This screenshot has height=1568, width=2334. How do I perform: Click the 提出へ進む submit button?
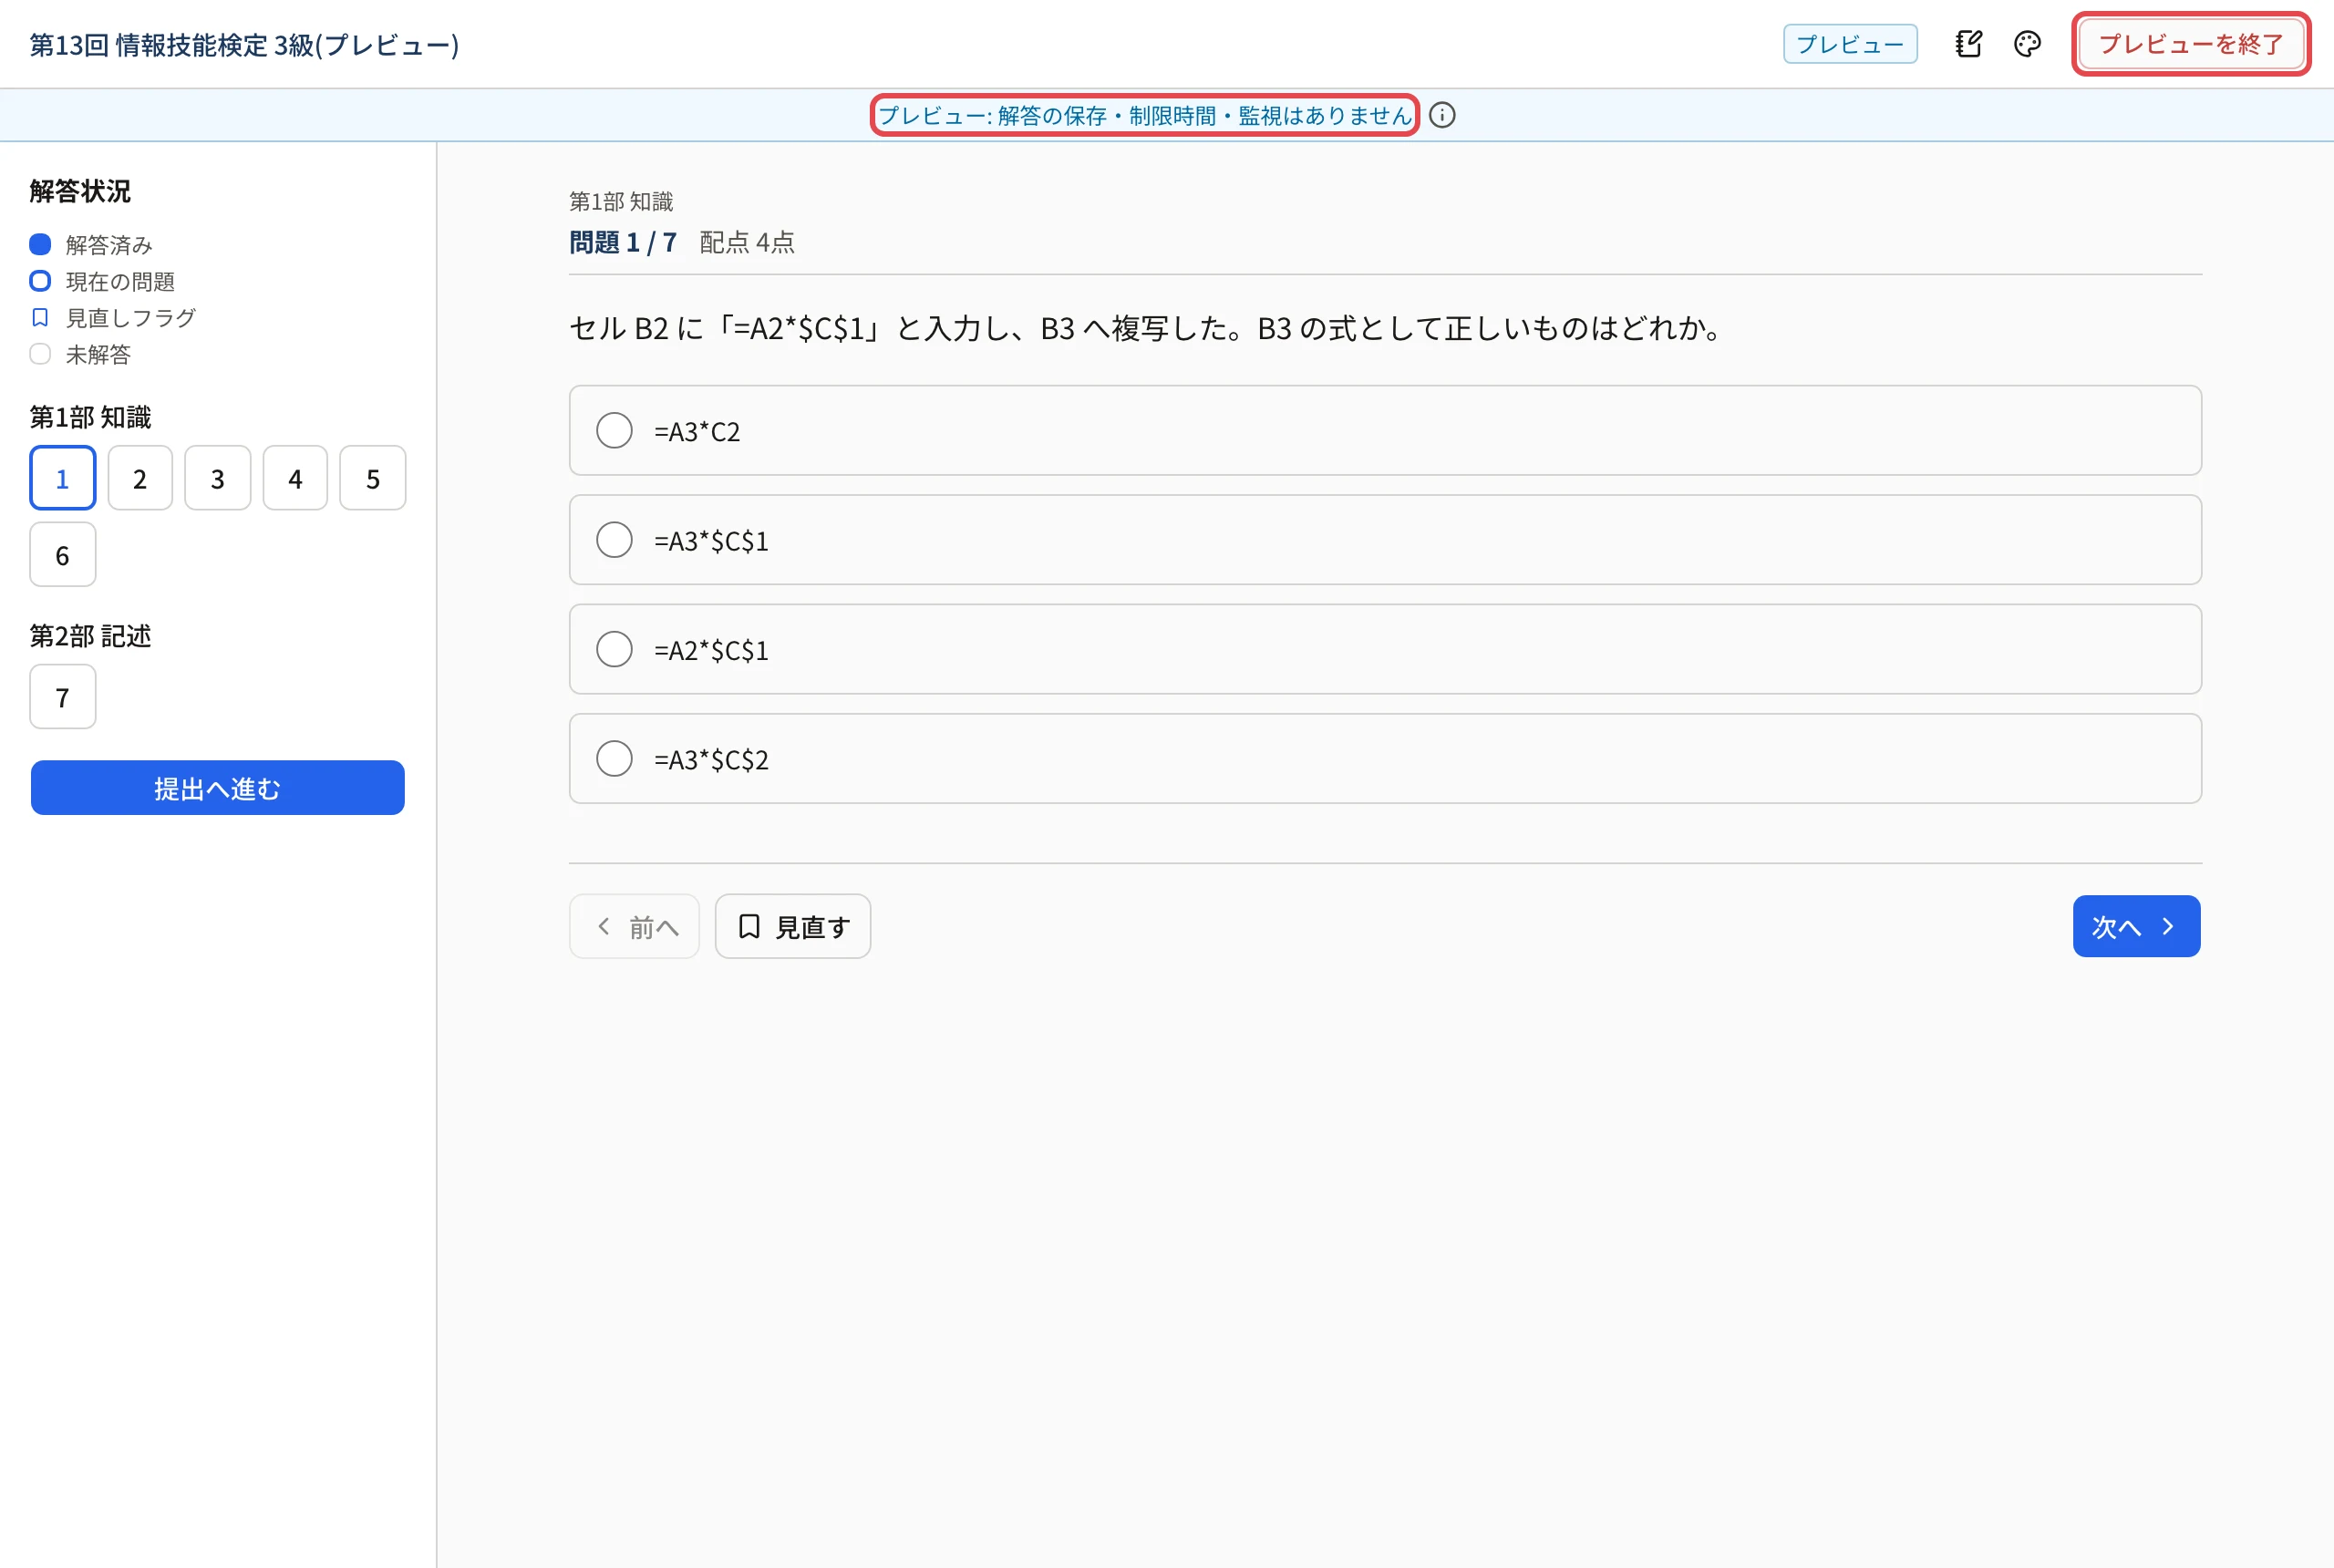pos(218,788)
